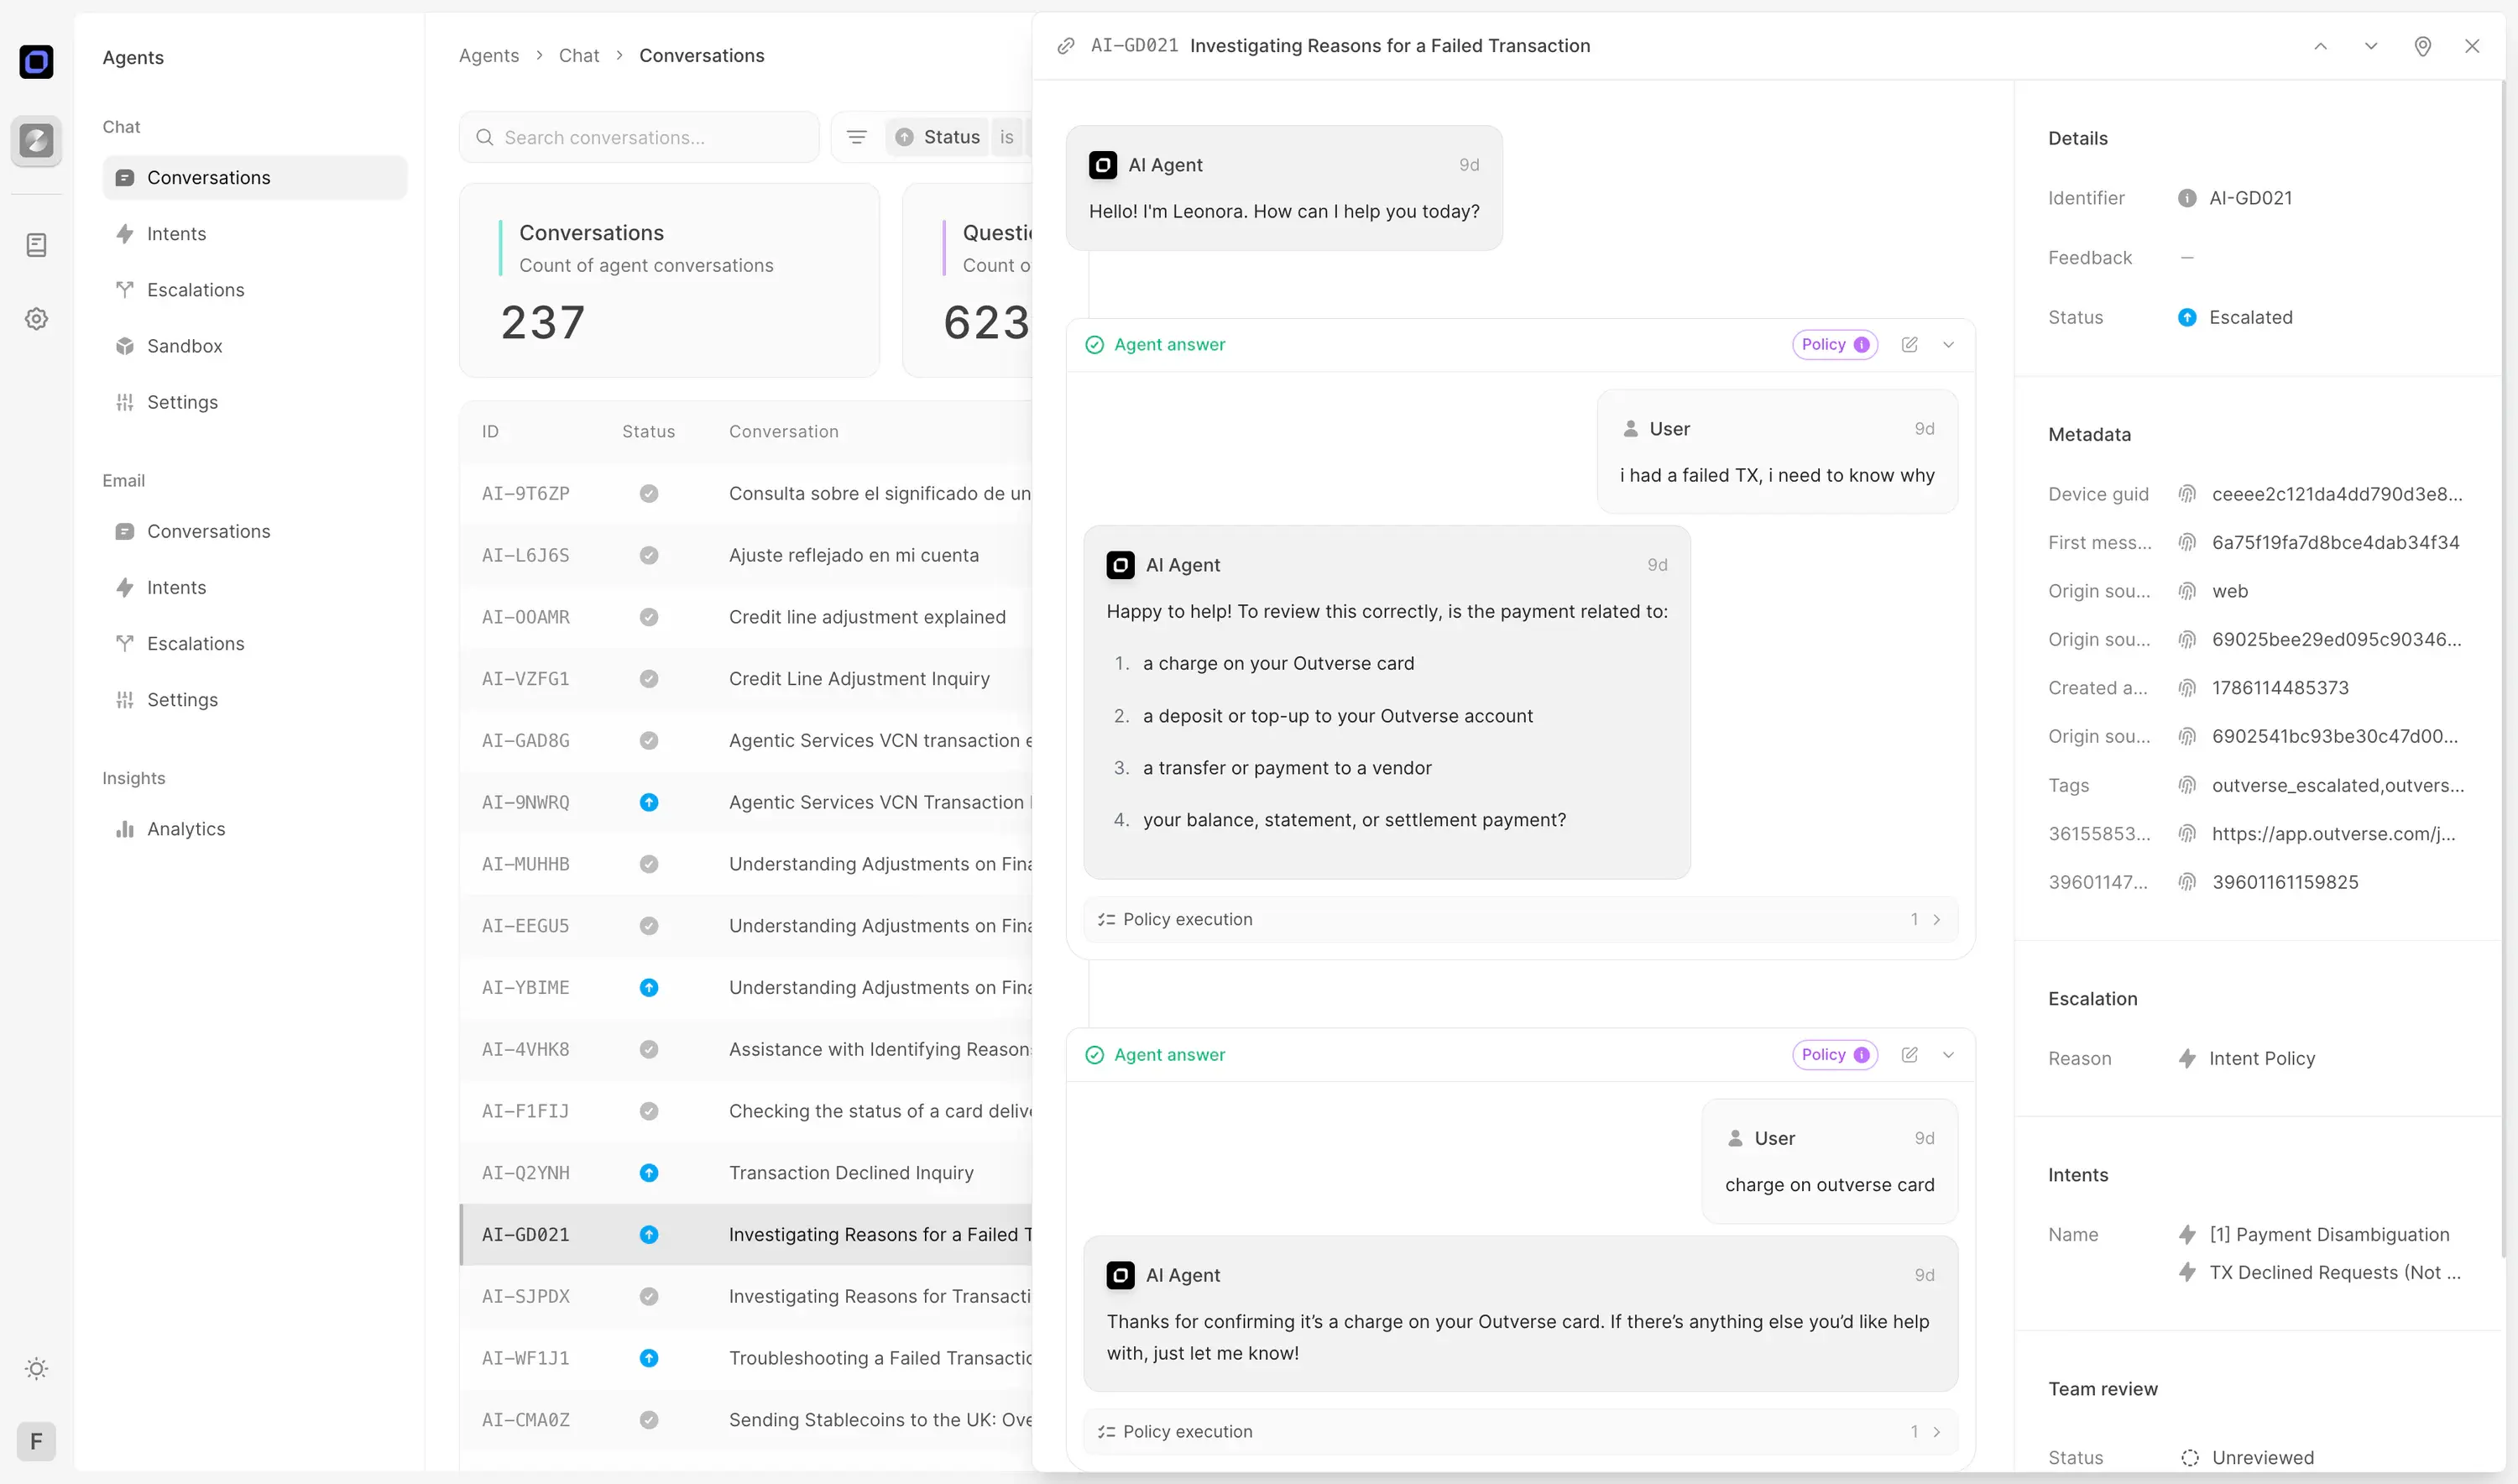Copy link icon beside AI-GD021 title
This screenshot has width=2518, height=1484.
[x=1066, y=46]
